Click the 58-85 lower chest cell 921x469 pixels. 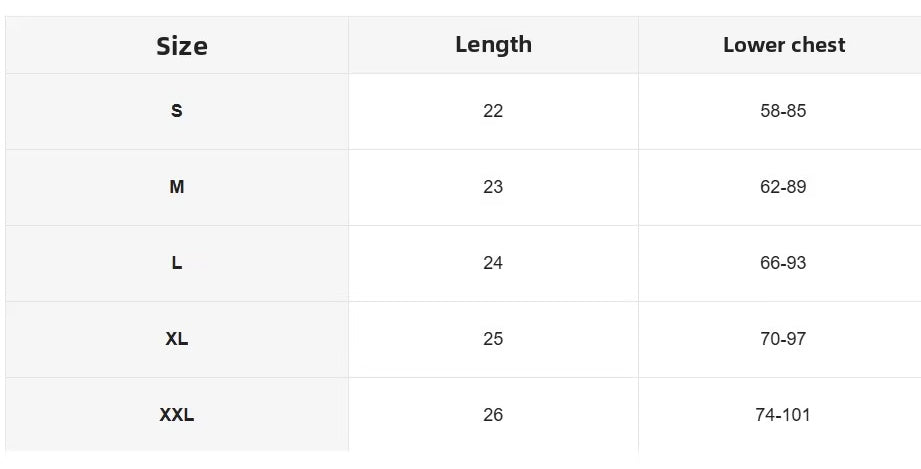tap(783, 111)
